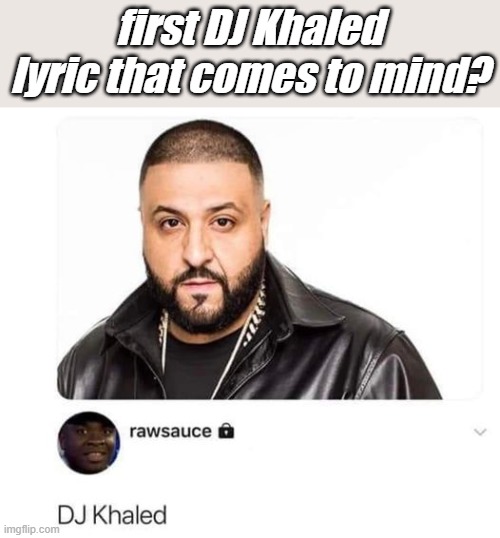This screenshot has height=538, width=500.
Task: Open the large photo above the caption
Action: coord(269,258)
